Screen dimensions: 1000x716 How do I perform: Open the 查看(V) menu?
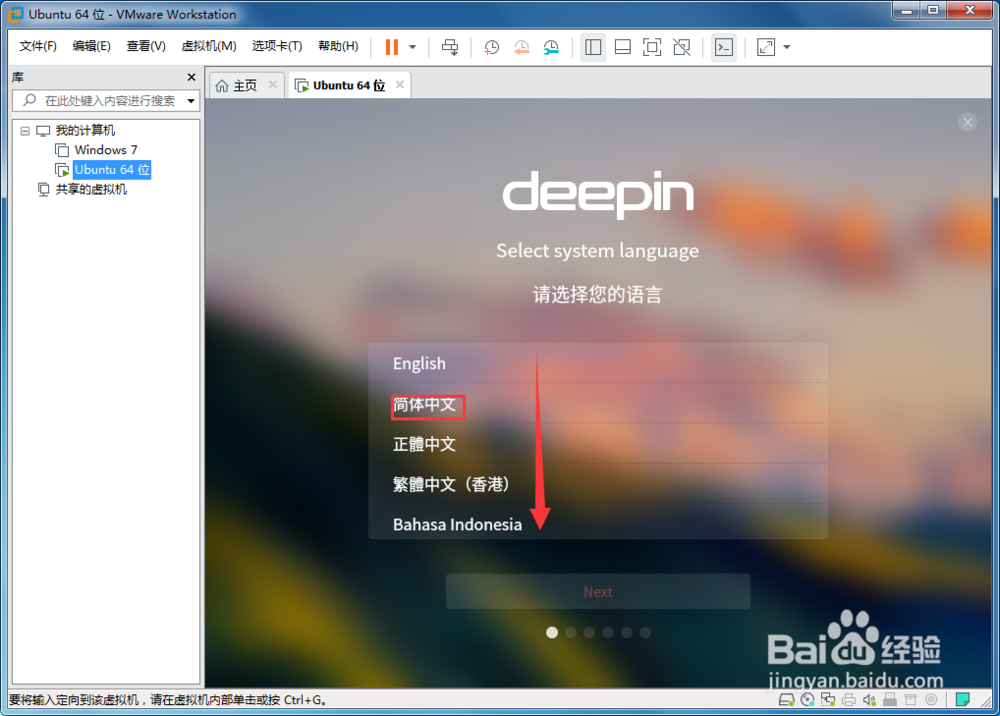point(146,46)
